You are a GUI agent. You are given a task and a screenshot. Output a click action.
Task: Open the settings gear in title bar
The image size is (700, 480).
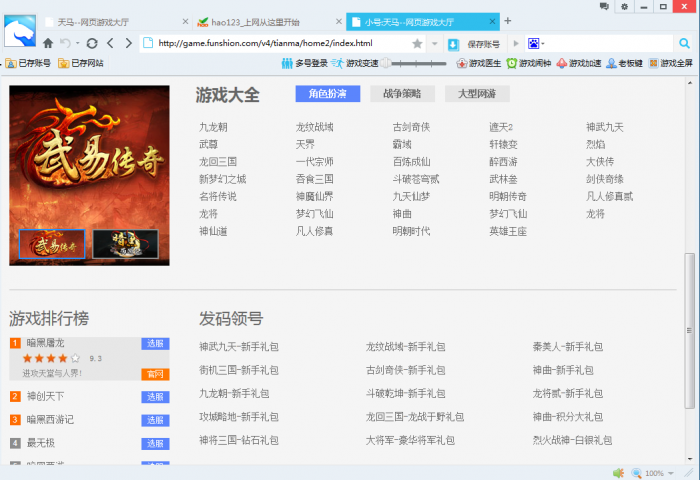pyautogui.click(x=624, y=7)
